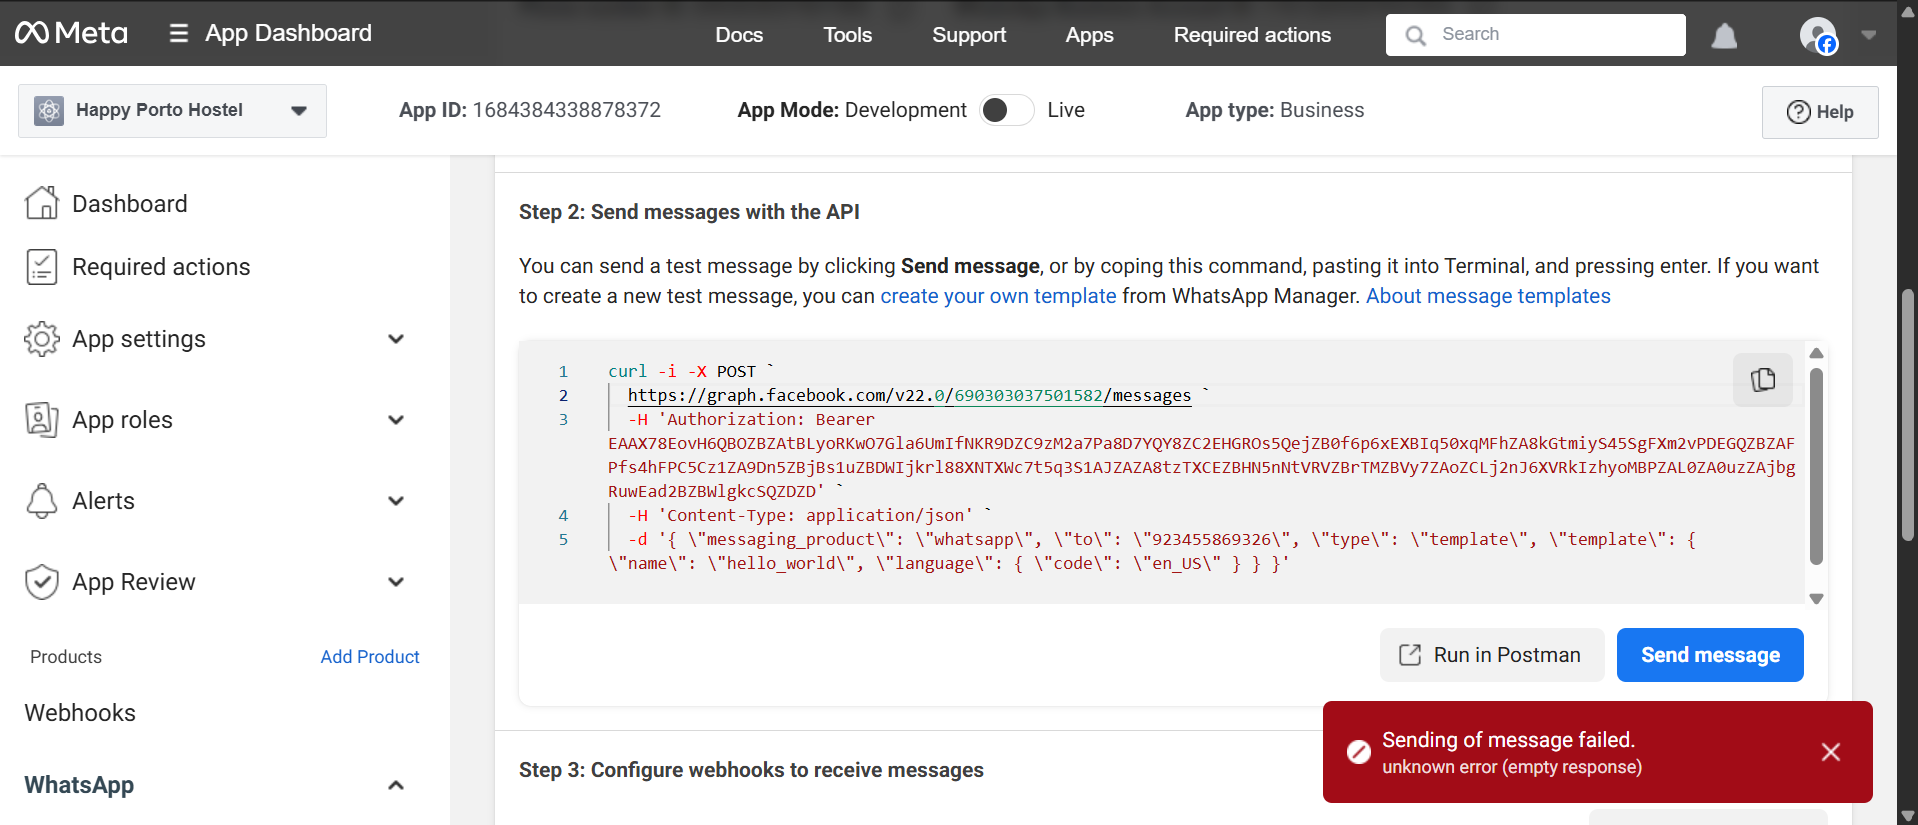Open the hamburger menu beside App Dashboard
Screen dimensions: 1918x825
(179, 33)
